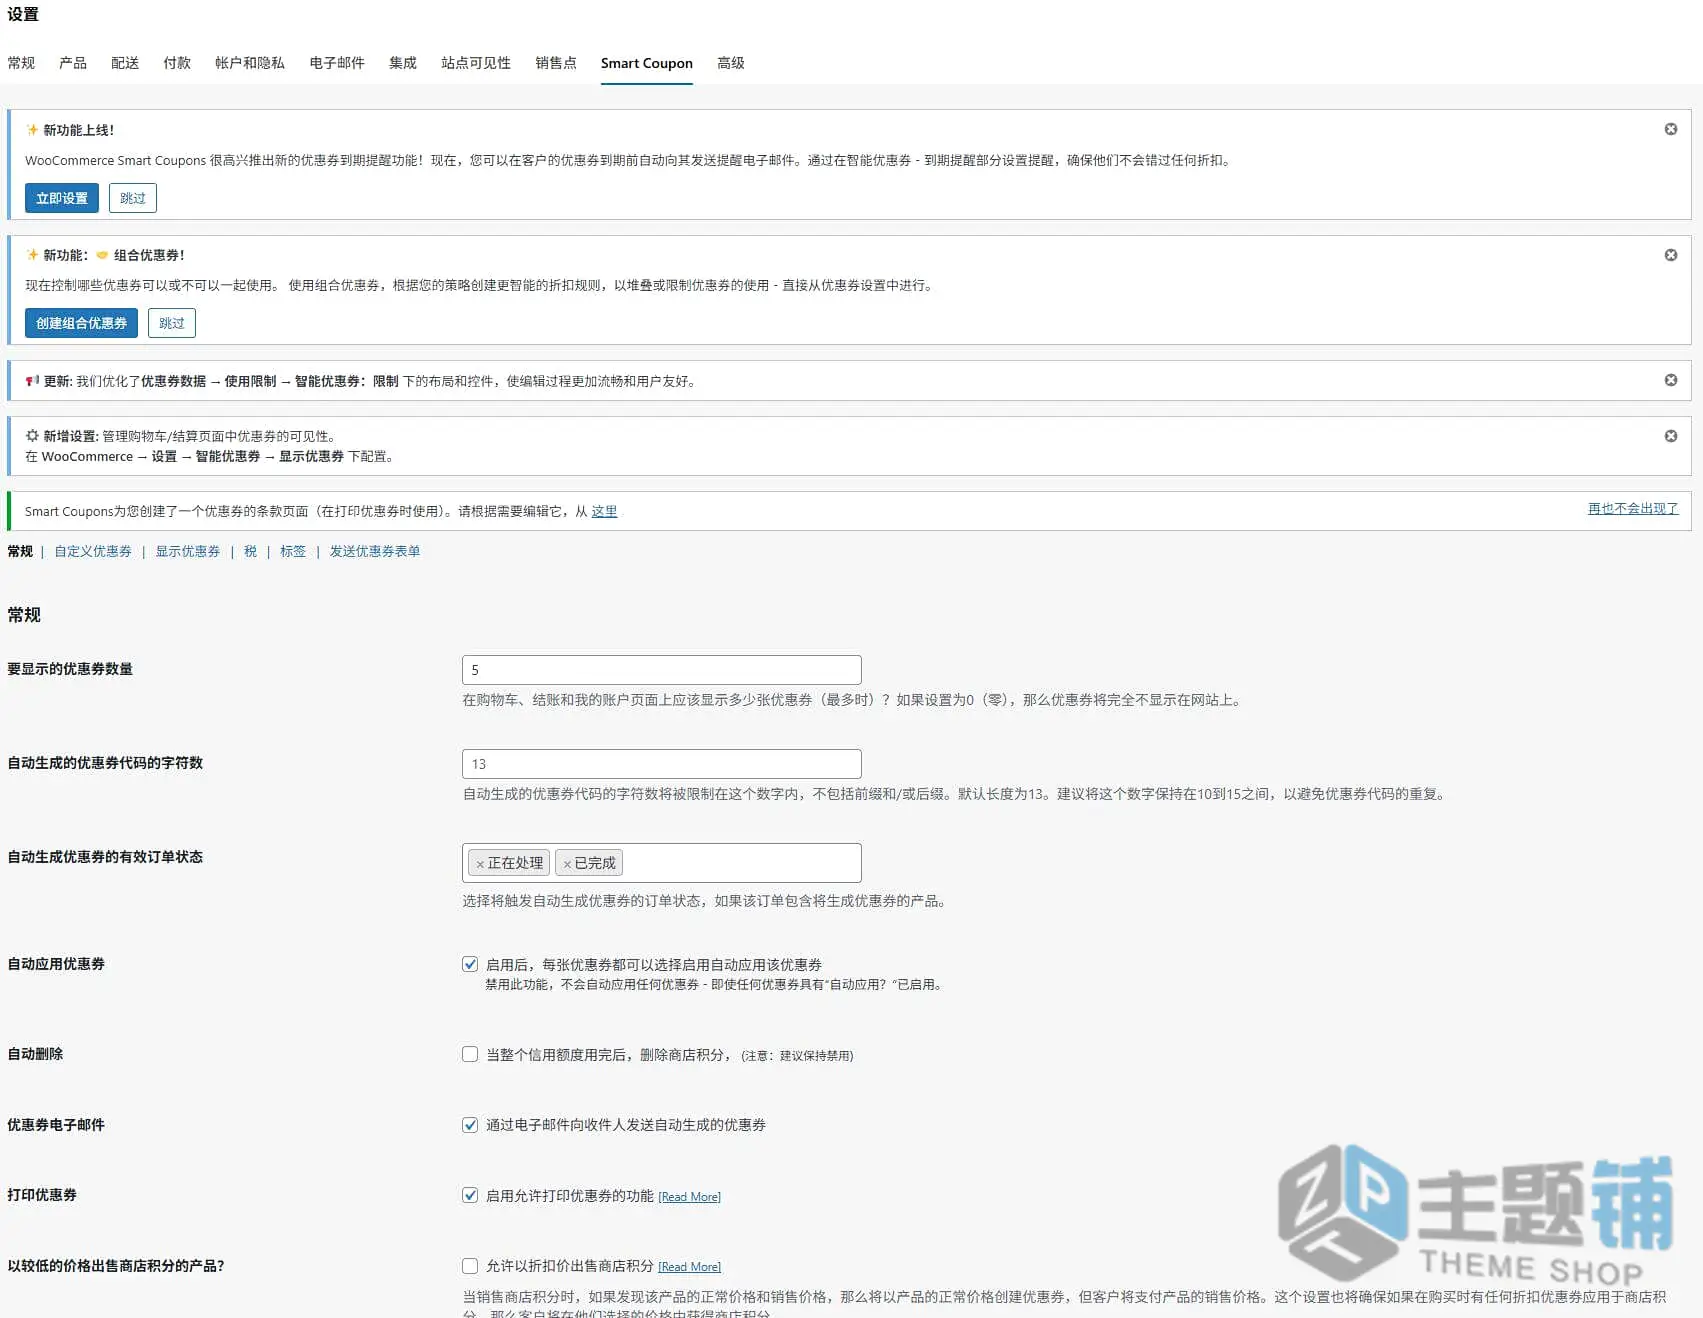This screenshot has height=1318, width=1703.
Task: Open the 发送优惠券表单 sub-section
Action: pos(375,551)
